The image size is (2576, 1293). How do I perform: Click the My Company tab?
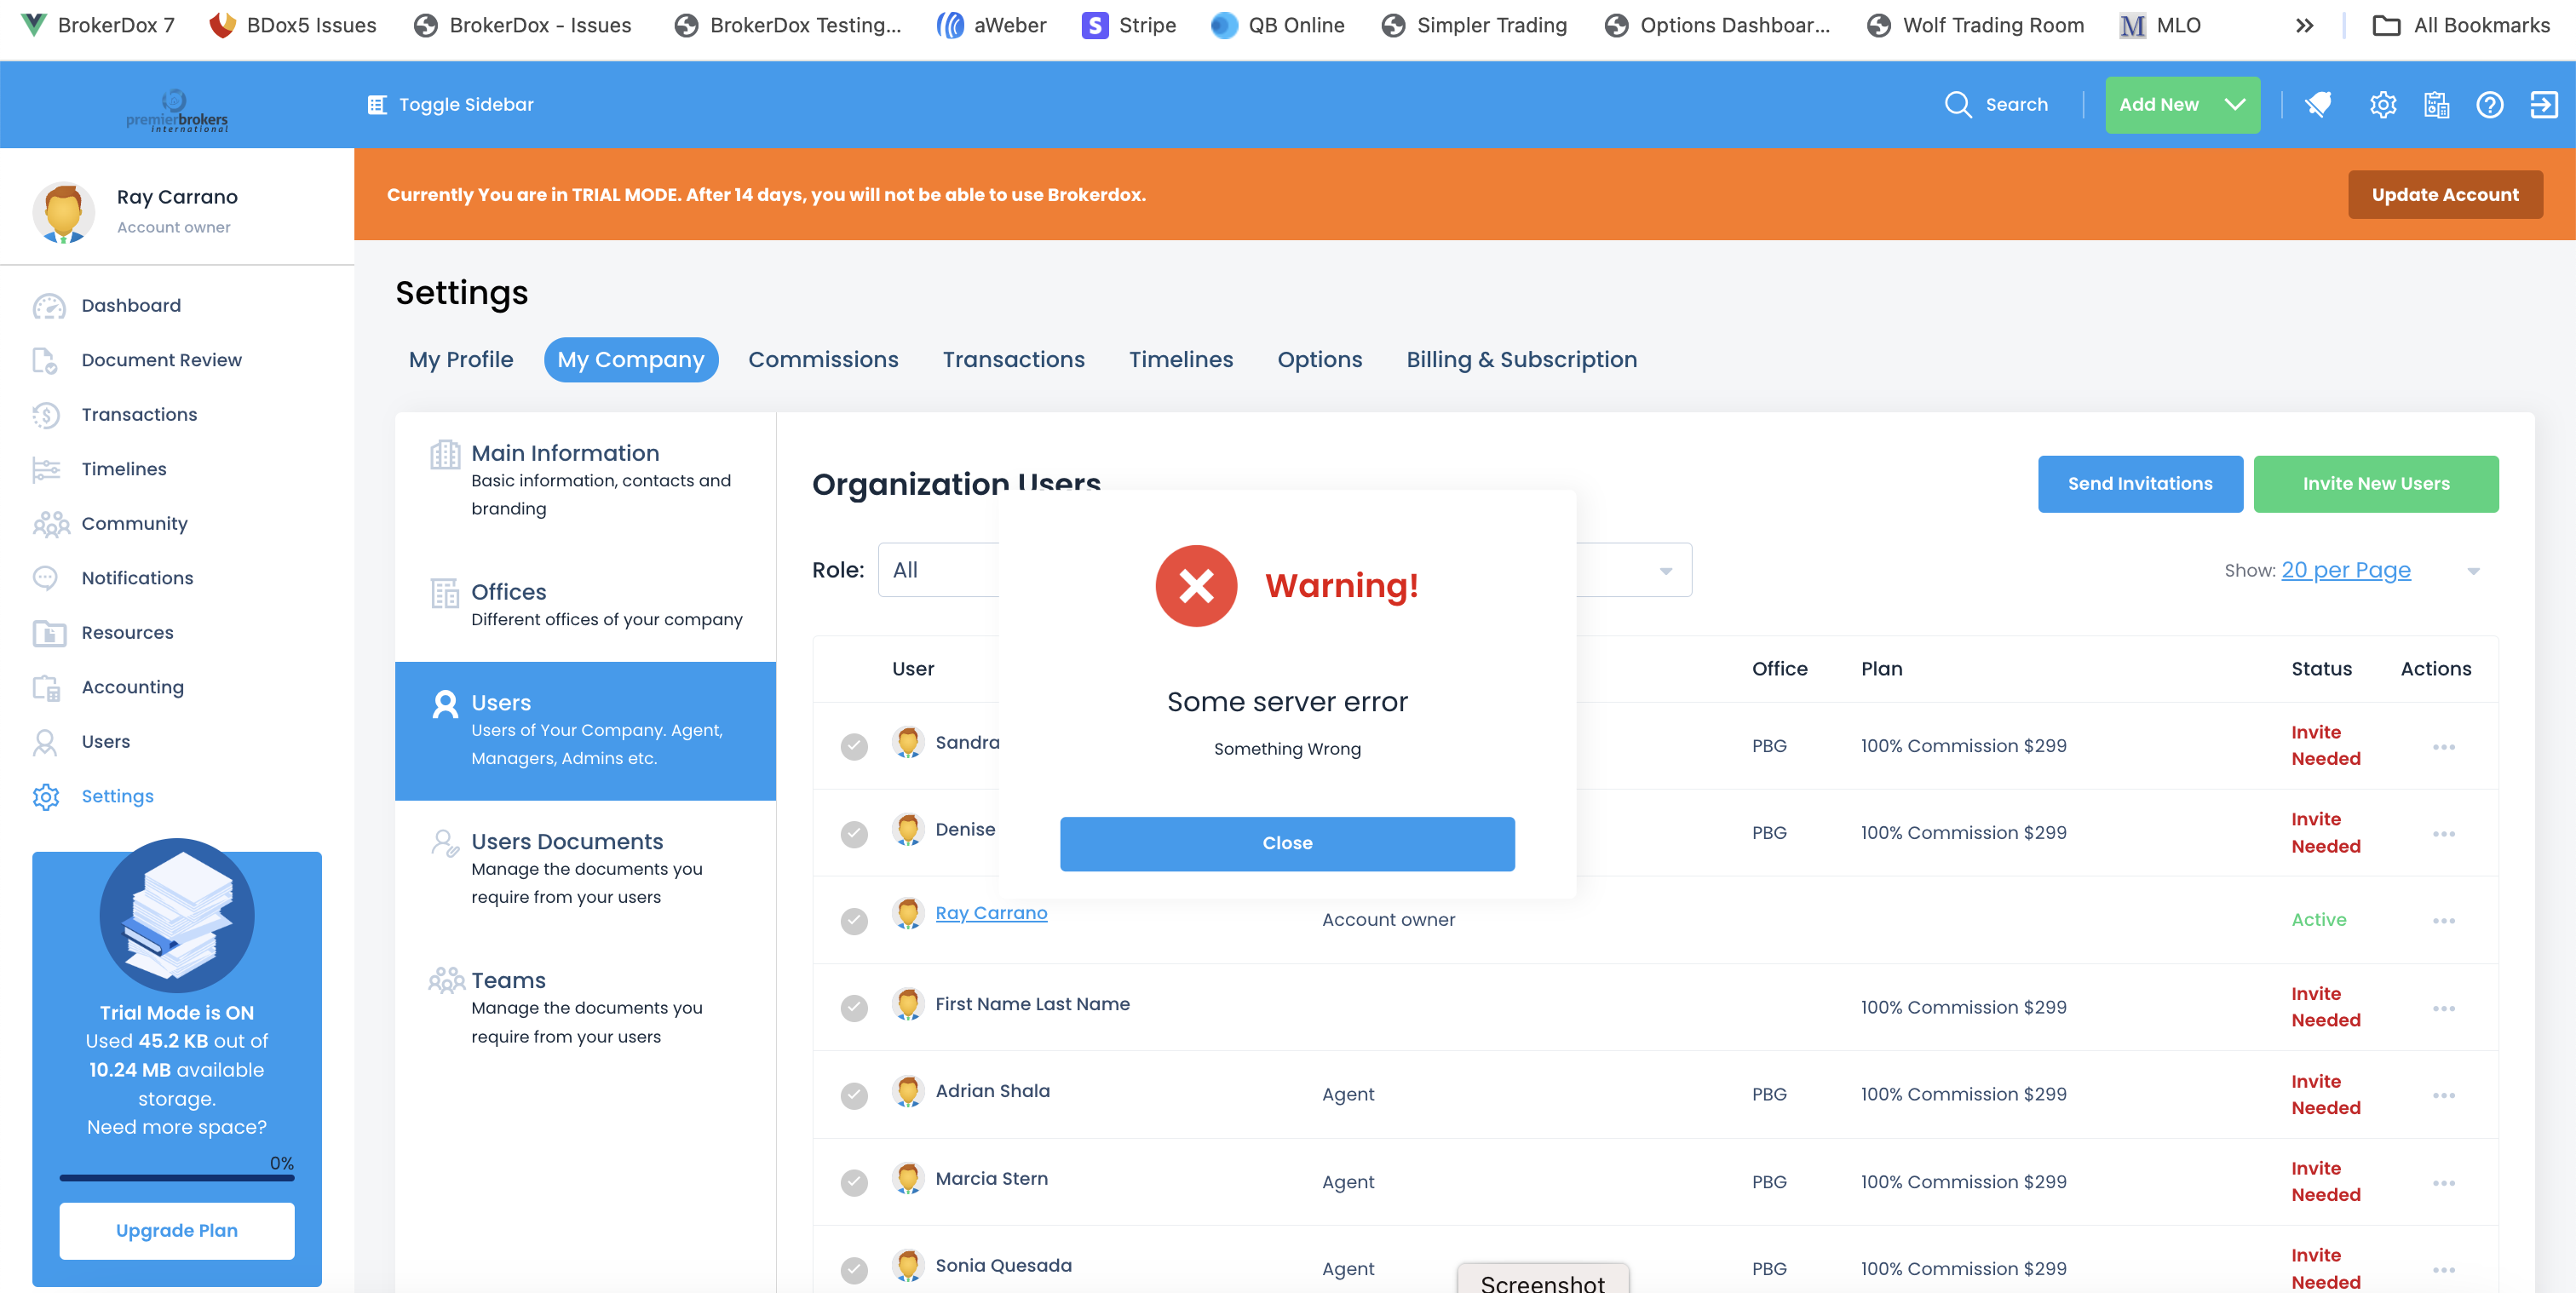click(631, 360)
